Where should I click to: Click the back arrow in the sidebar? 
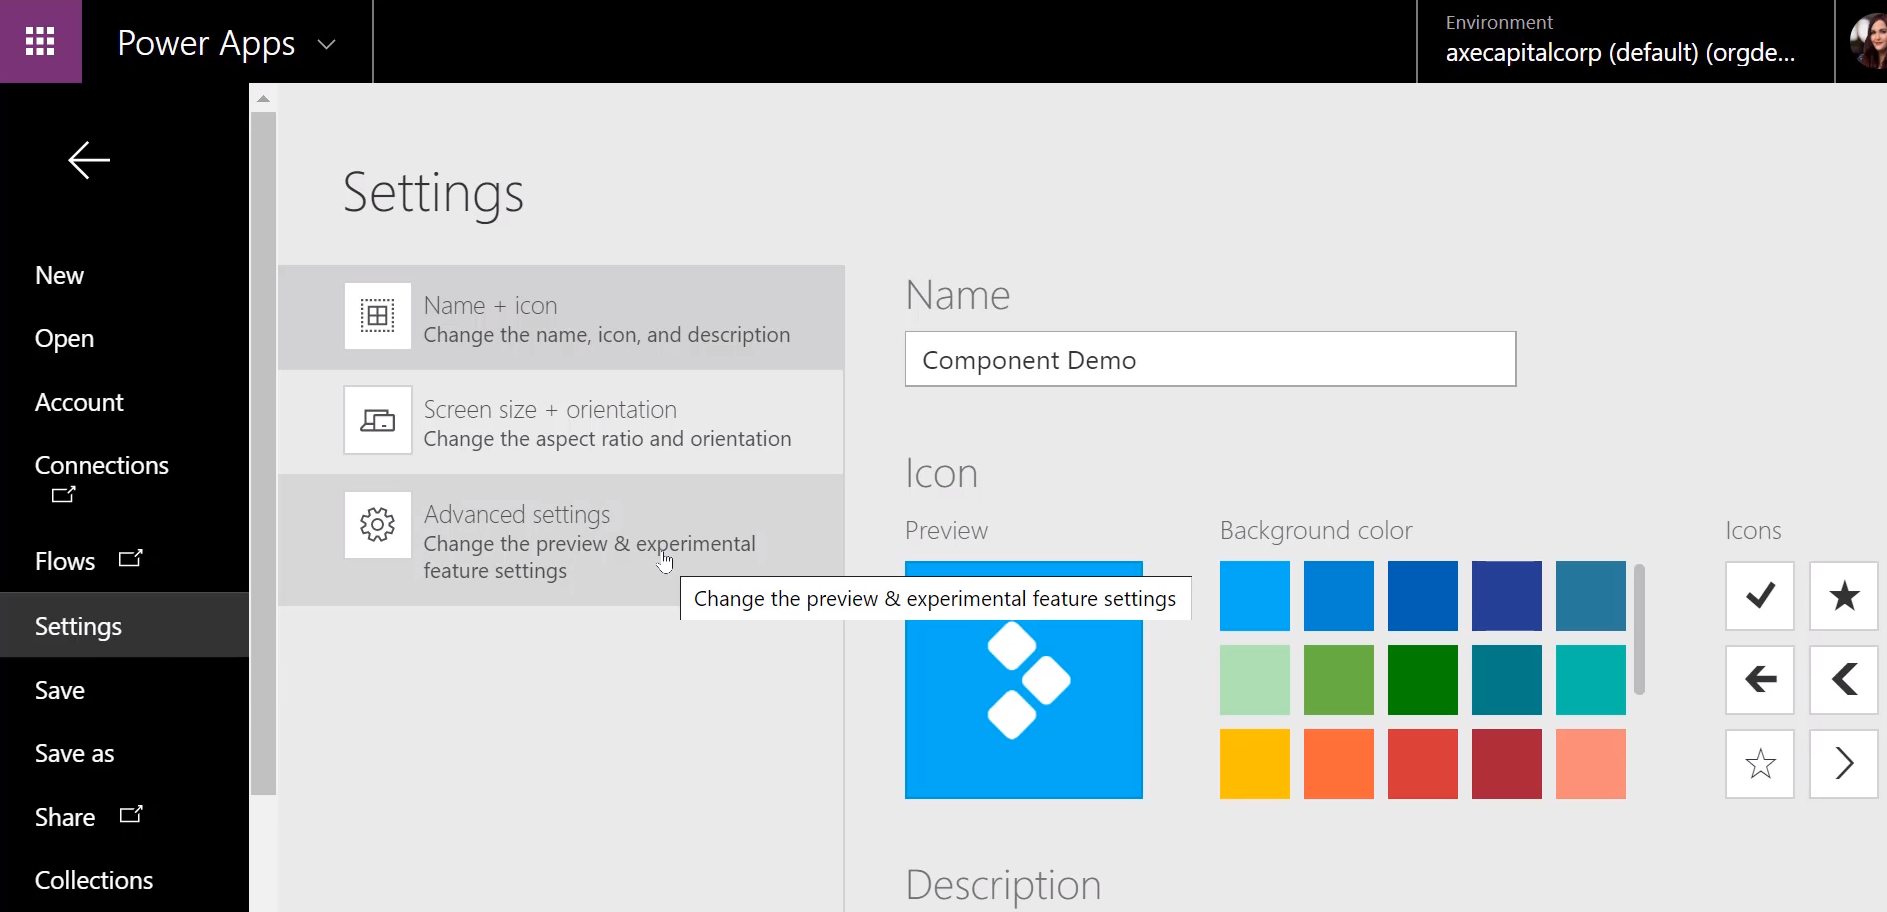tap(89, 160)
